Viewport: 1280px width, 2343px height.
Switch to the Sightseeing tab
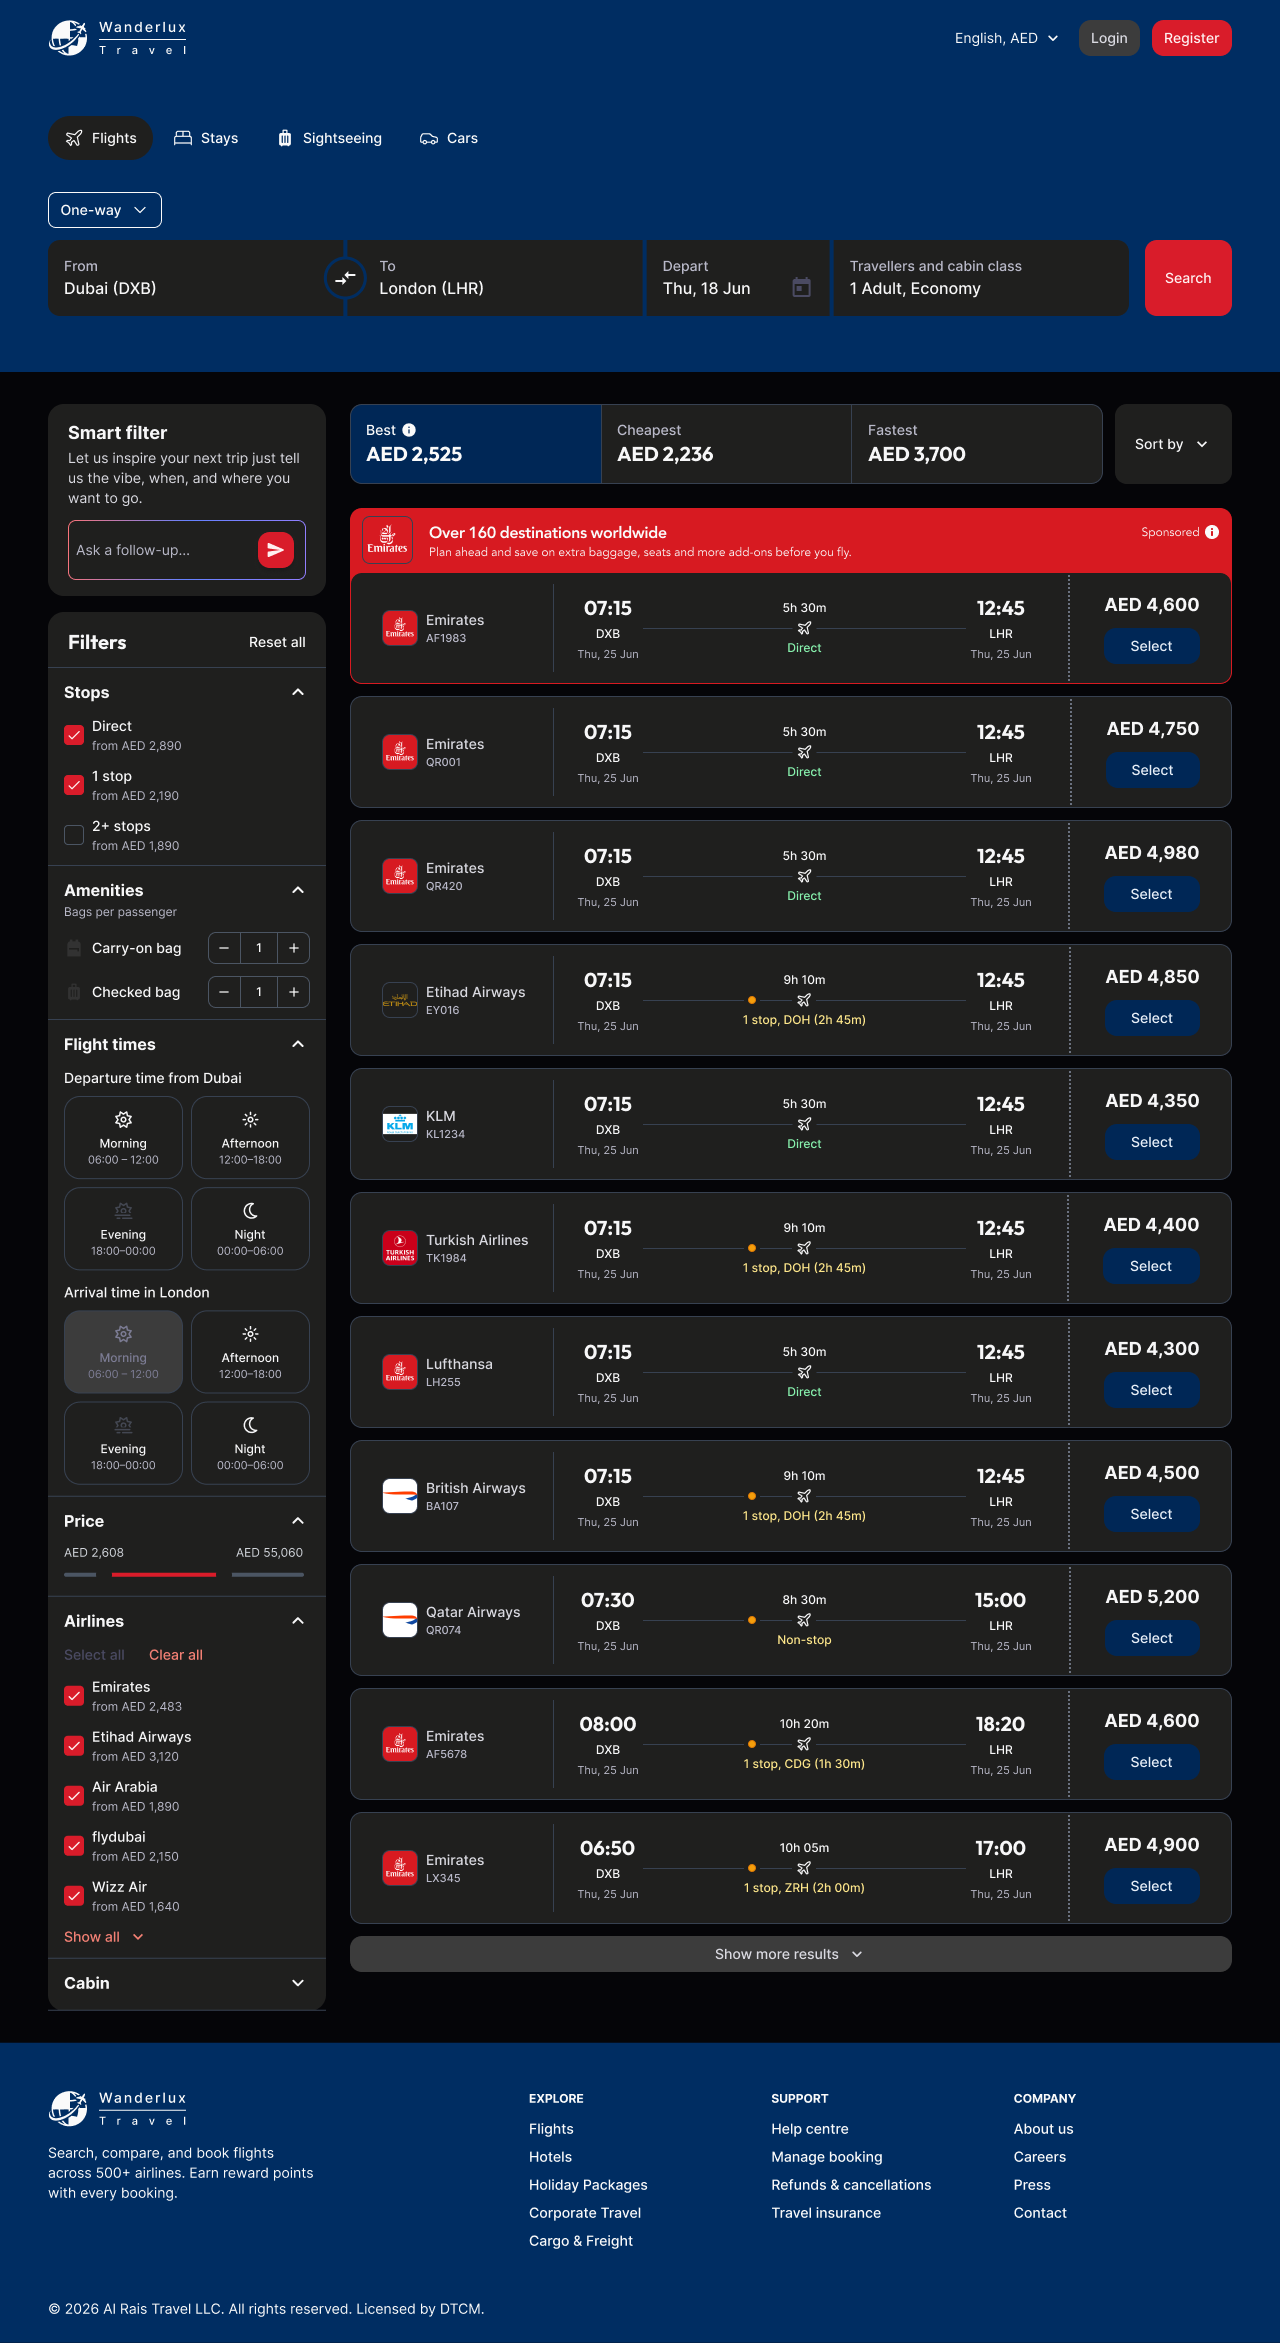point(329,138)
